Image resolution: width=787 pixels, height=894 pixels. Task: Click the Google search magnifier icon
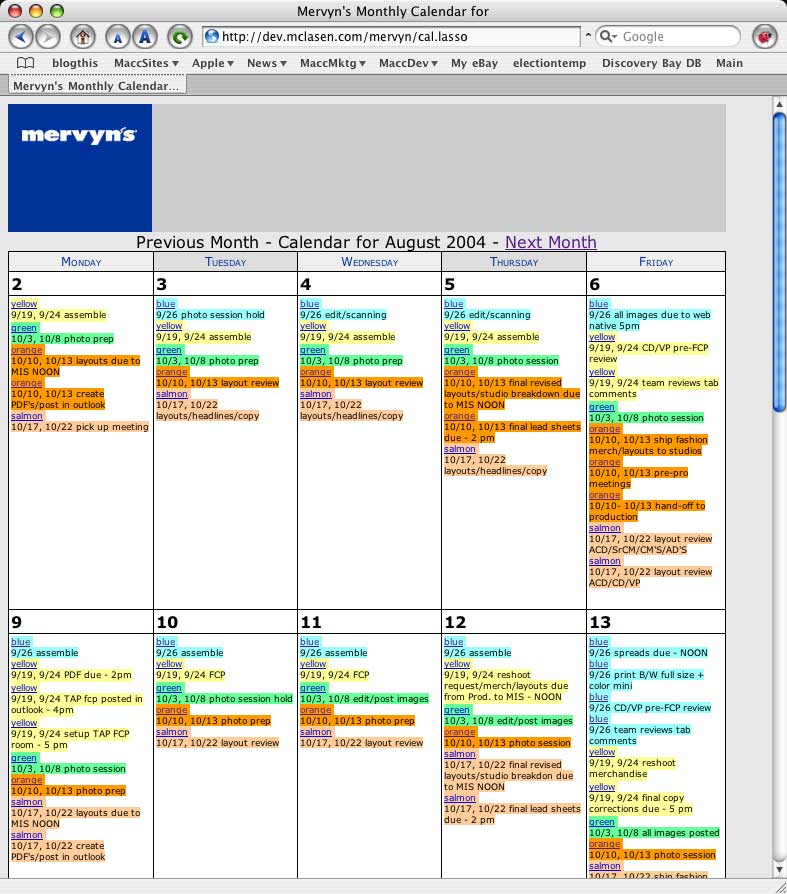[x=608, y=36]
